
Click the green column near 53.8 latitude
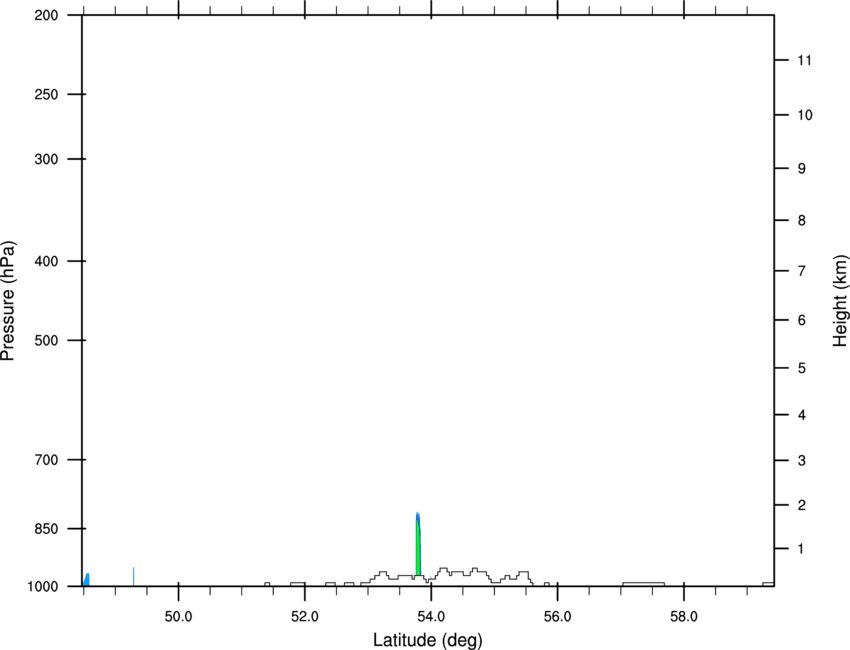click(418, 548)
